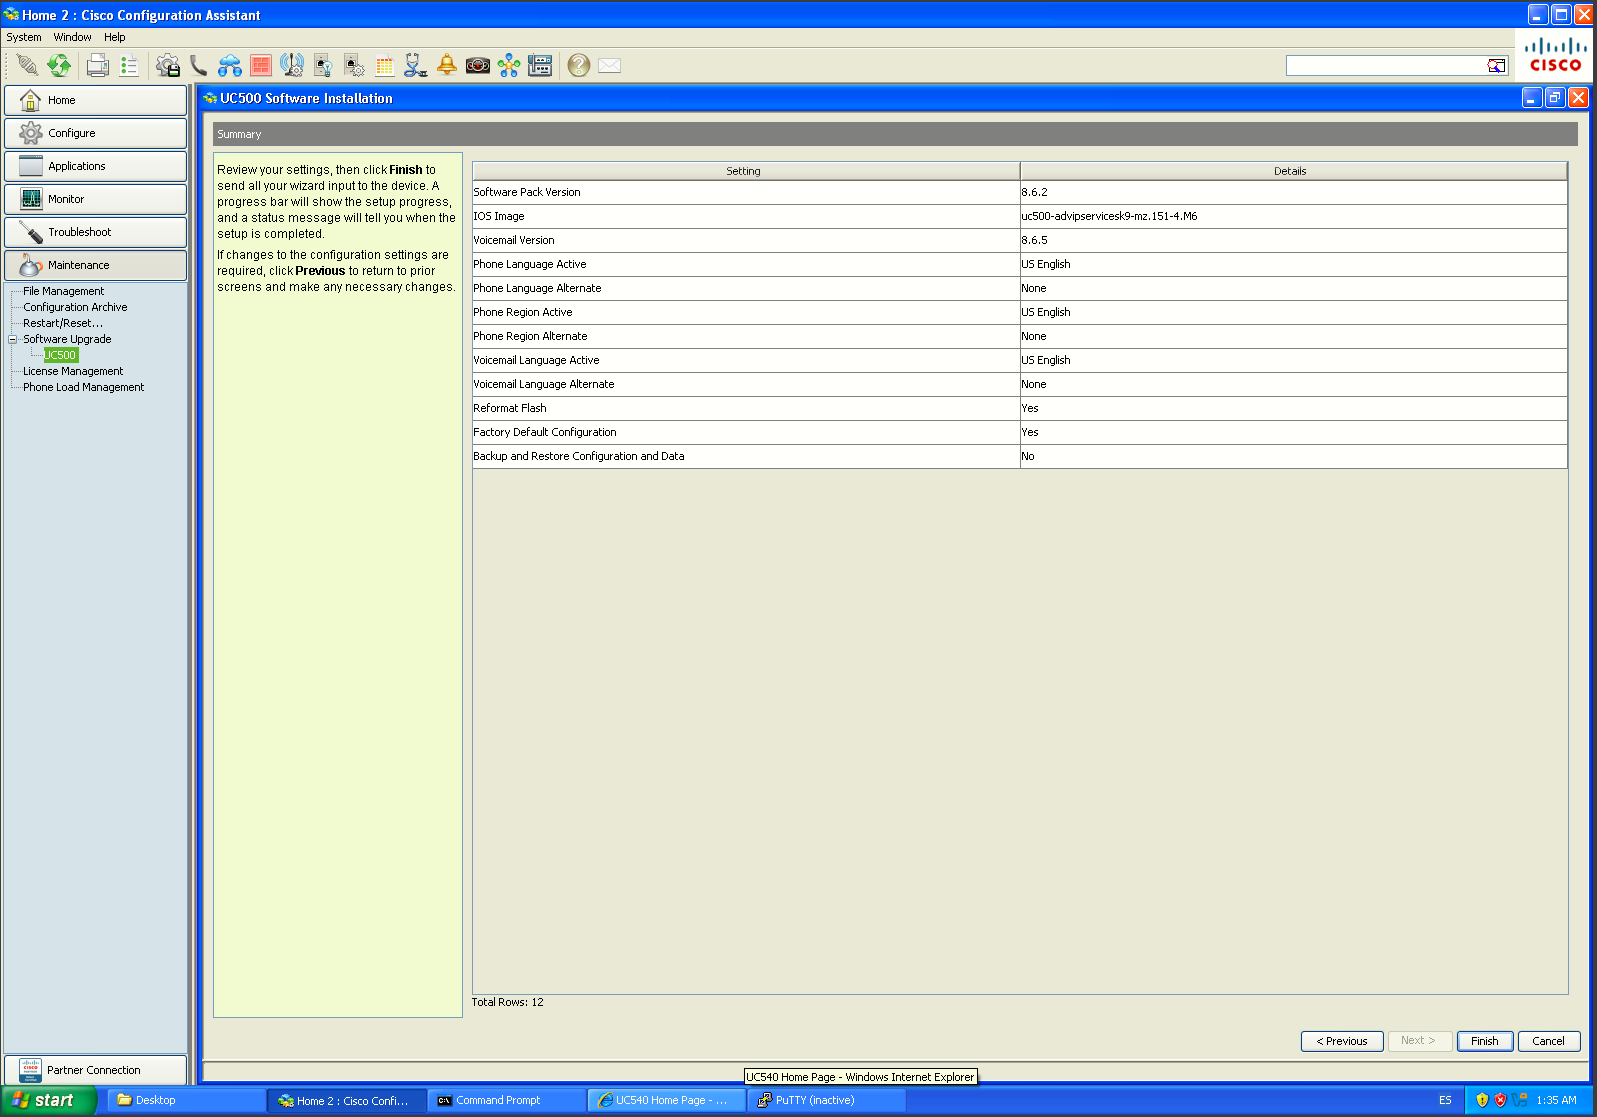The image size is (1597, 1117).
Task: Select Phone Load Management in the tree
Action: point(83,387)
